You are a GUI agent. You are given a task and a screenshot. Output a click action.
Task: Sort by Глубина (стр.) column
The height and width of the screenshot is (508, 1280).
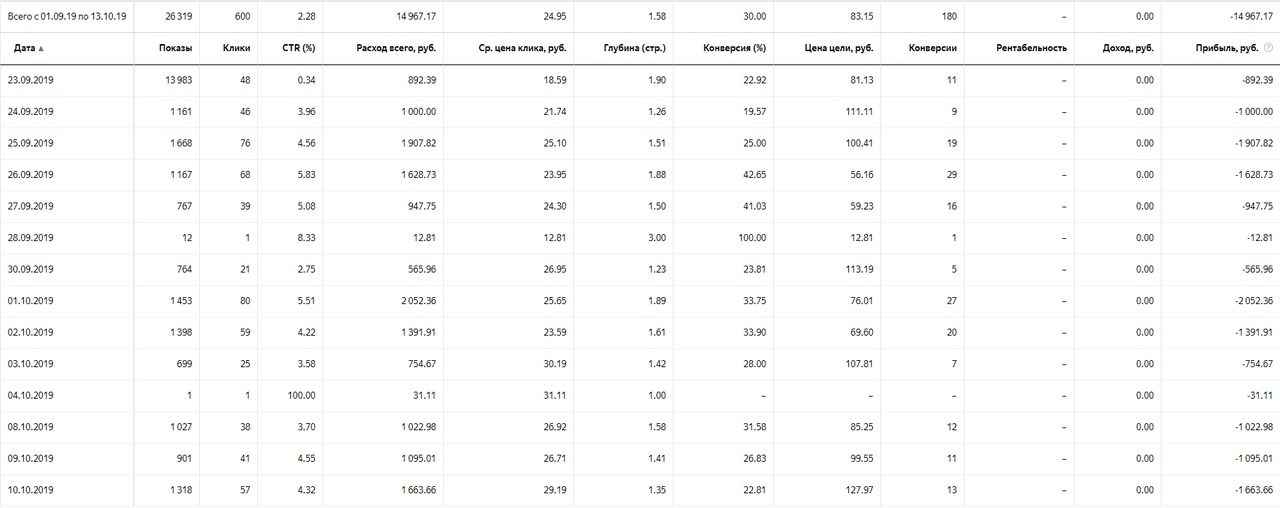[635, 48]
